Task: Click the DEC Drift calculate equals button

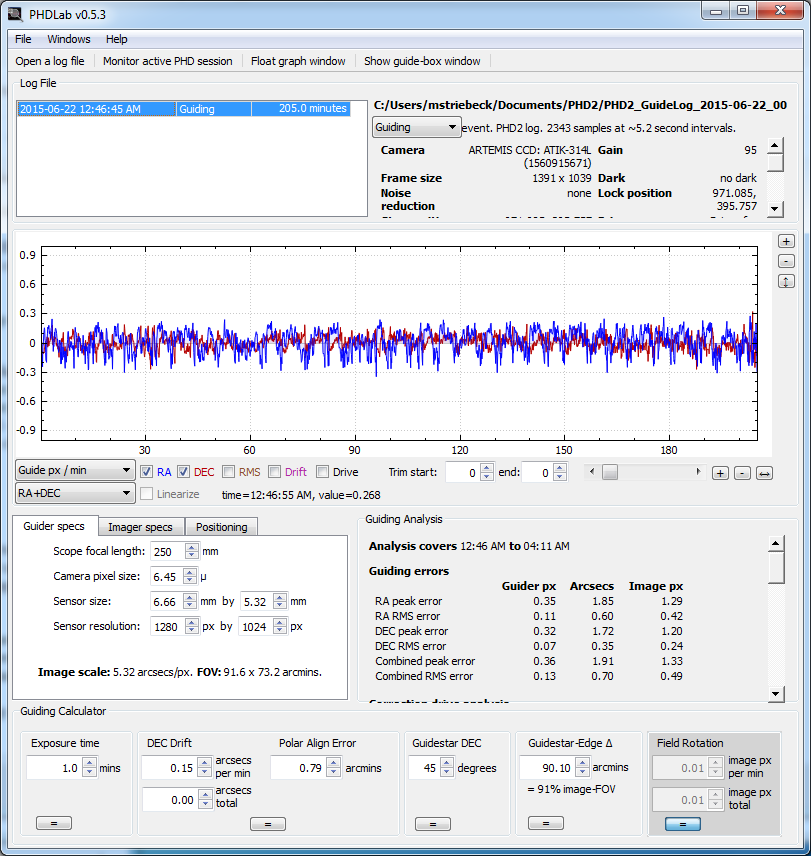Action: click(268, 824)
